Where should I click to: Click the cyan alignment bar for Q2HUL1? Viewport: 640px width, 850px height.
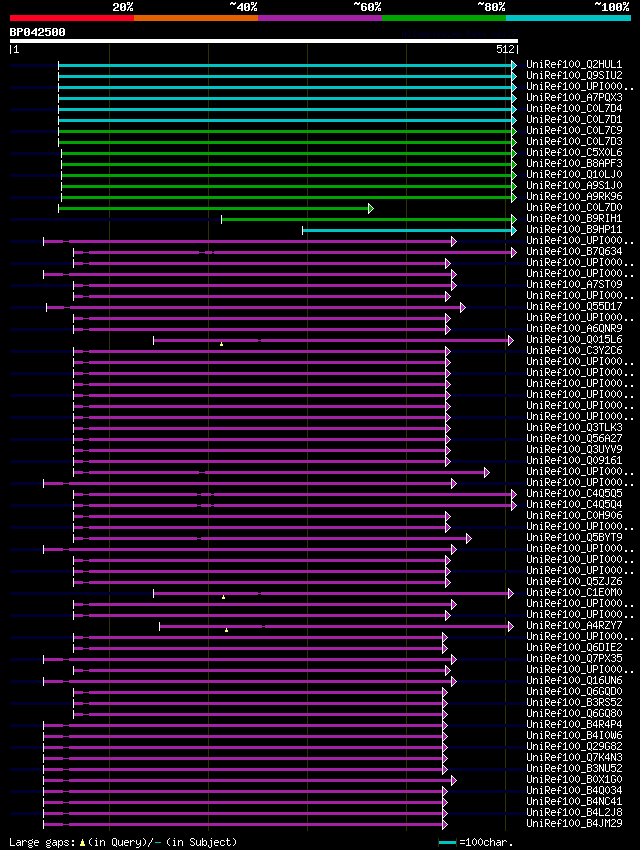[286, 65]
